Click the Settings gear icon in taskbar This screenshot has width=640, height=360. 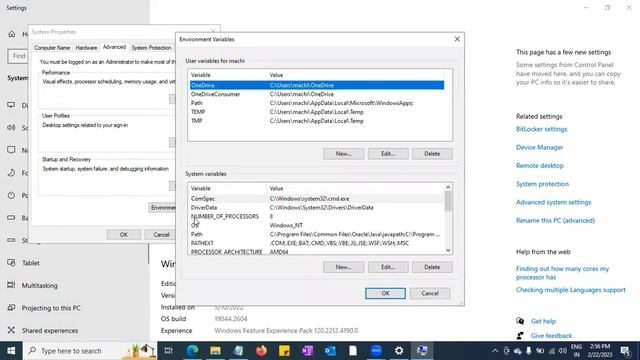click(x=399, y=351)
